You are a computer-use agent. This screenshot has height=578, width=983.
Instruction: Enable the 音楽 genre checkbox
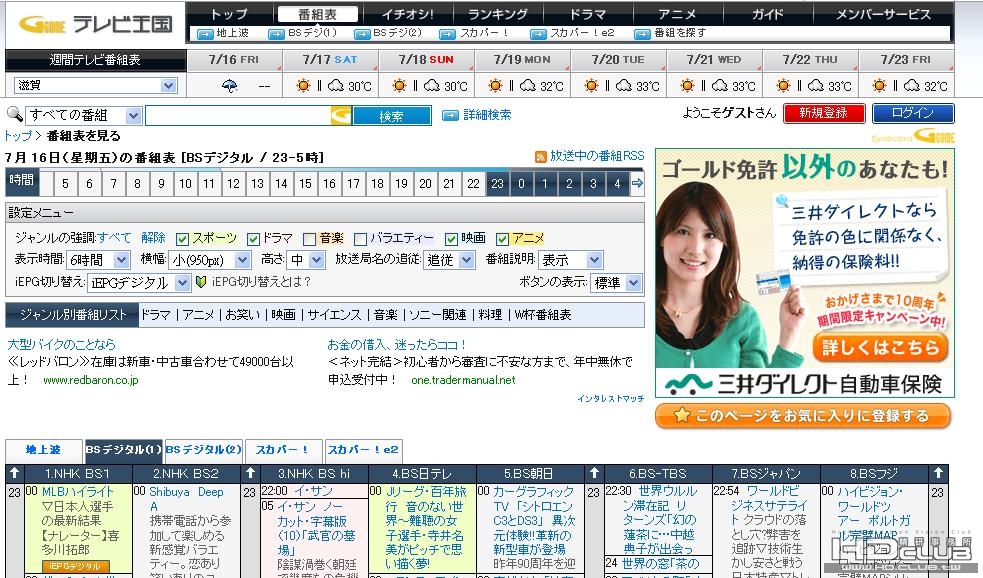(309, 239)
